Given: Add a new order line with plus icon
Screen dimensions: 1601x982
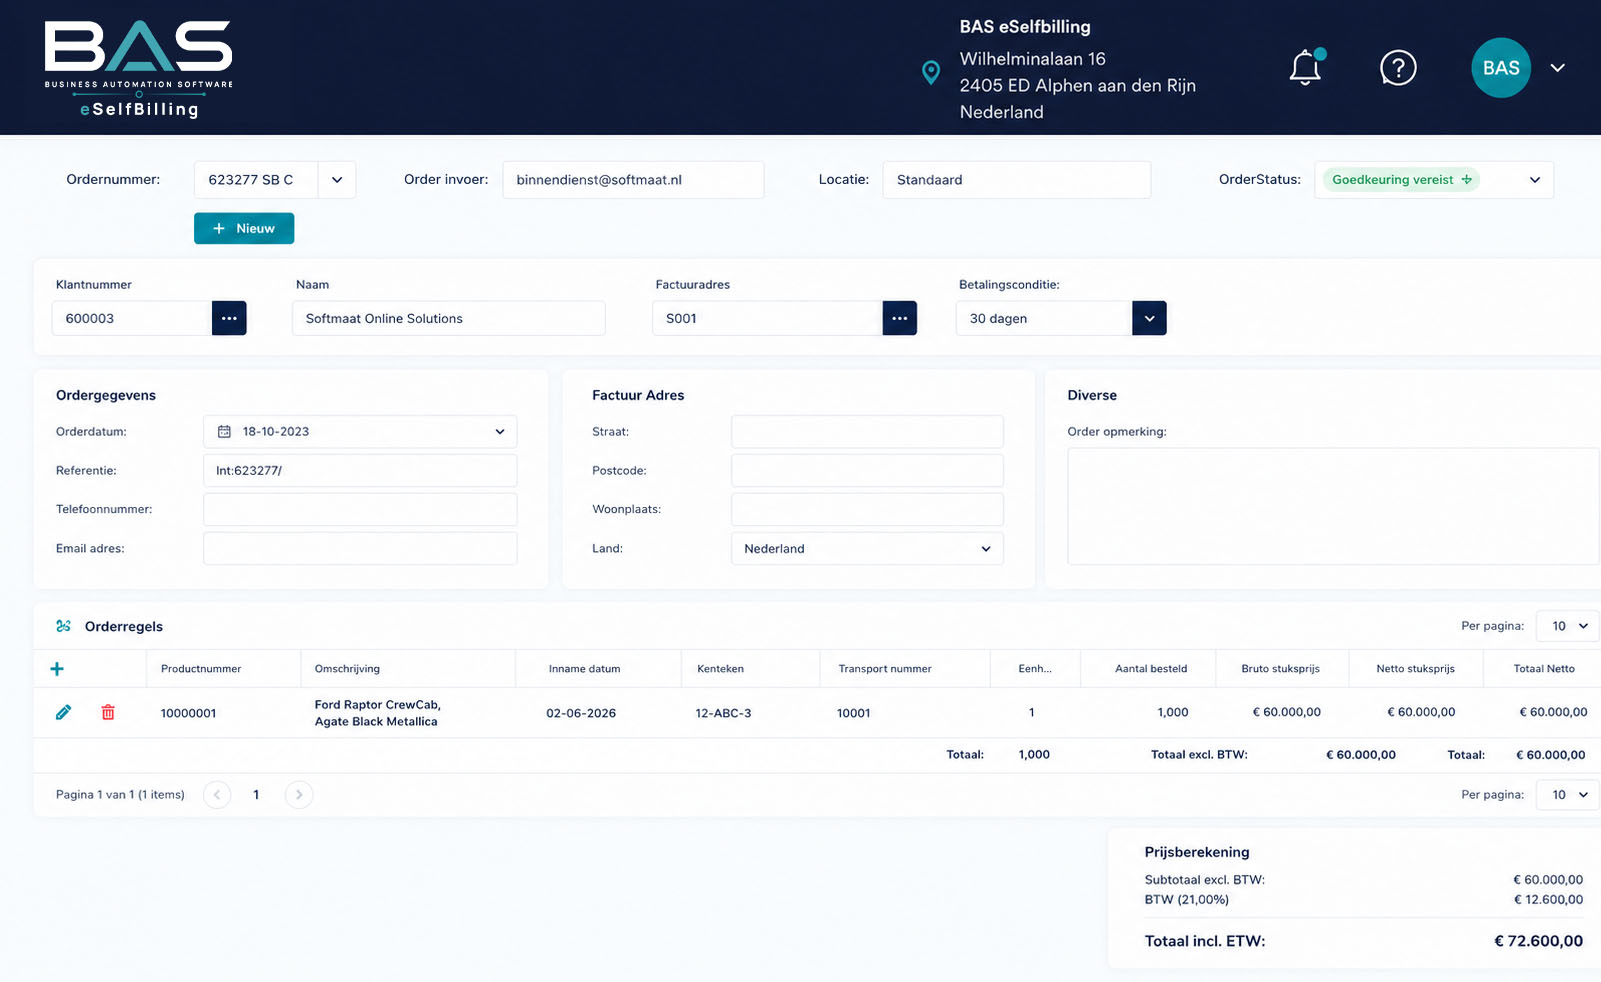Looking at the screenshot, I should pyautogui.click(x=57, y=669).
